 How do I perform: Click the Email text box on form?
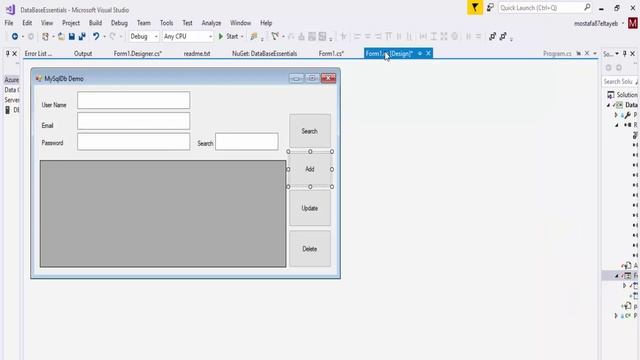point(133,121)
